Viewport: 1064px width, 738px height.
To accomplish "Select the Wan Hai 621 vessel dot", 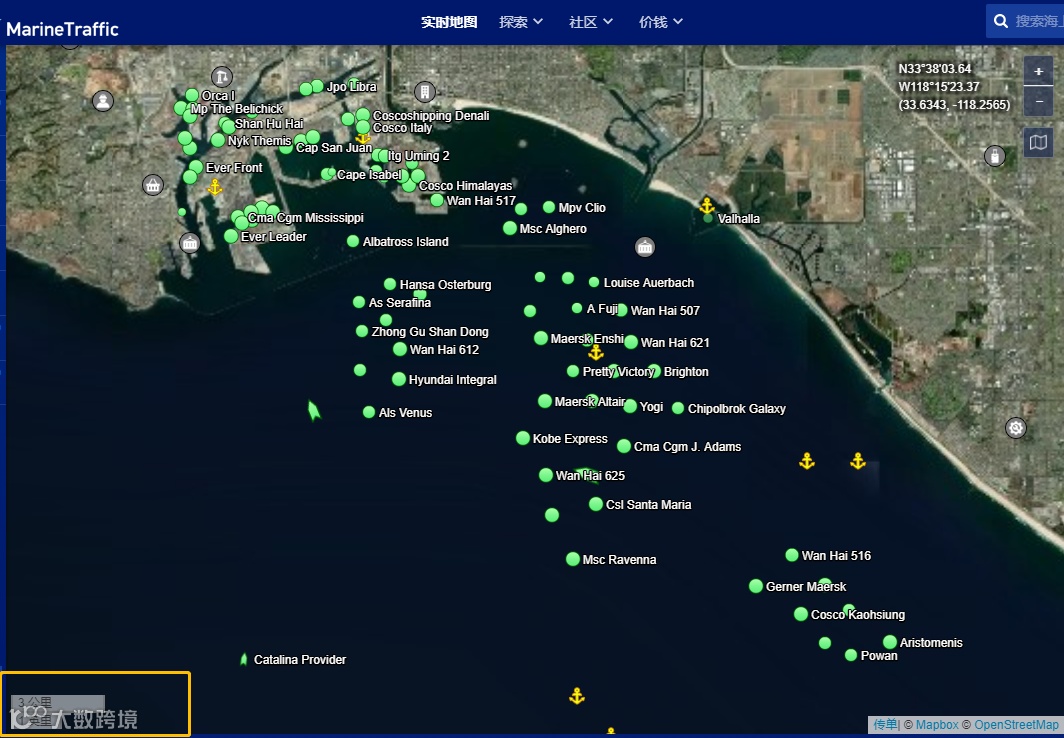I will (631, 342).
